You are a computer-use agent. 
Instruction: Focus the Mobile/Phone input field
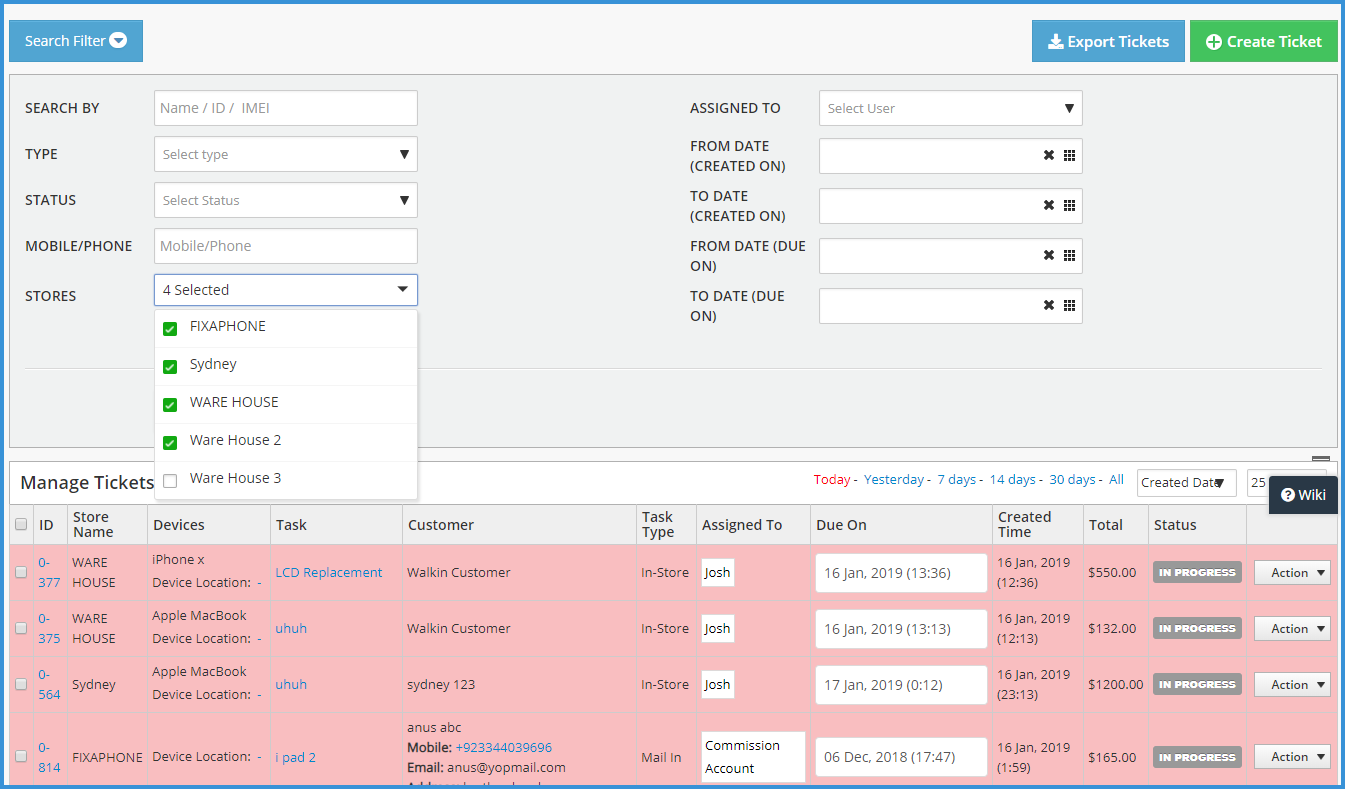point(286,246)
